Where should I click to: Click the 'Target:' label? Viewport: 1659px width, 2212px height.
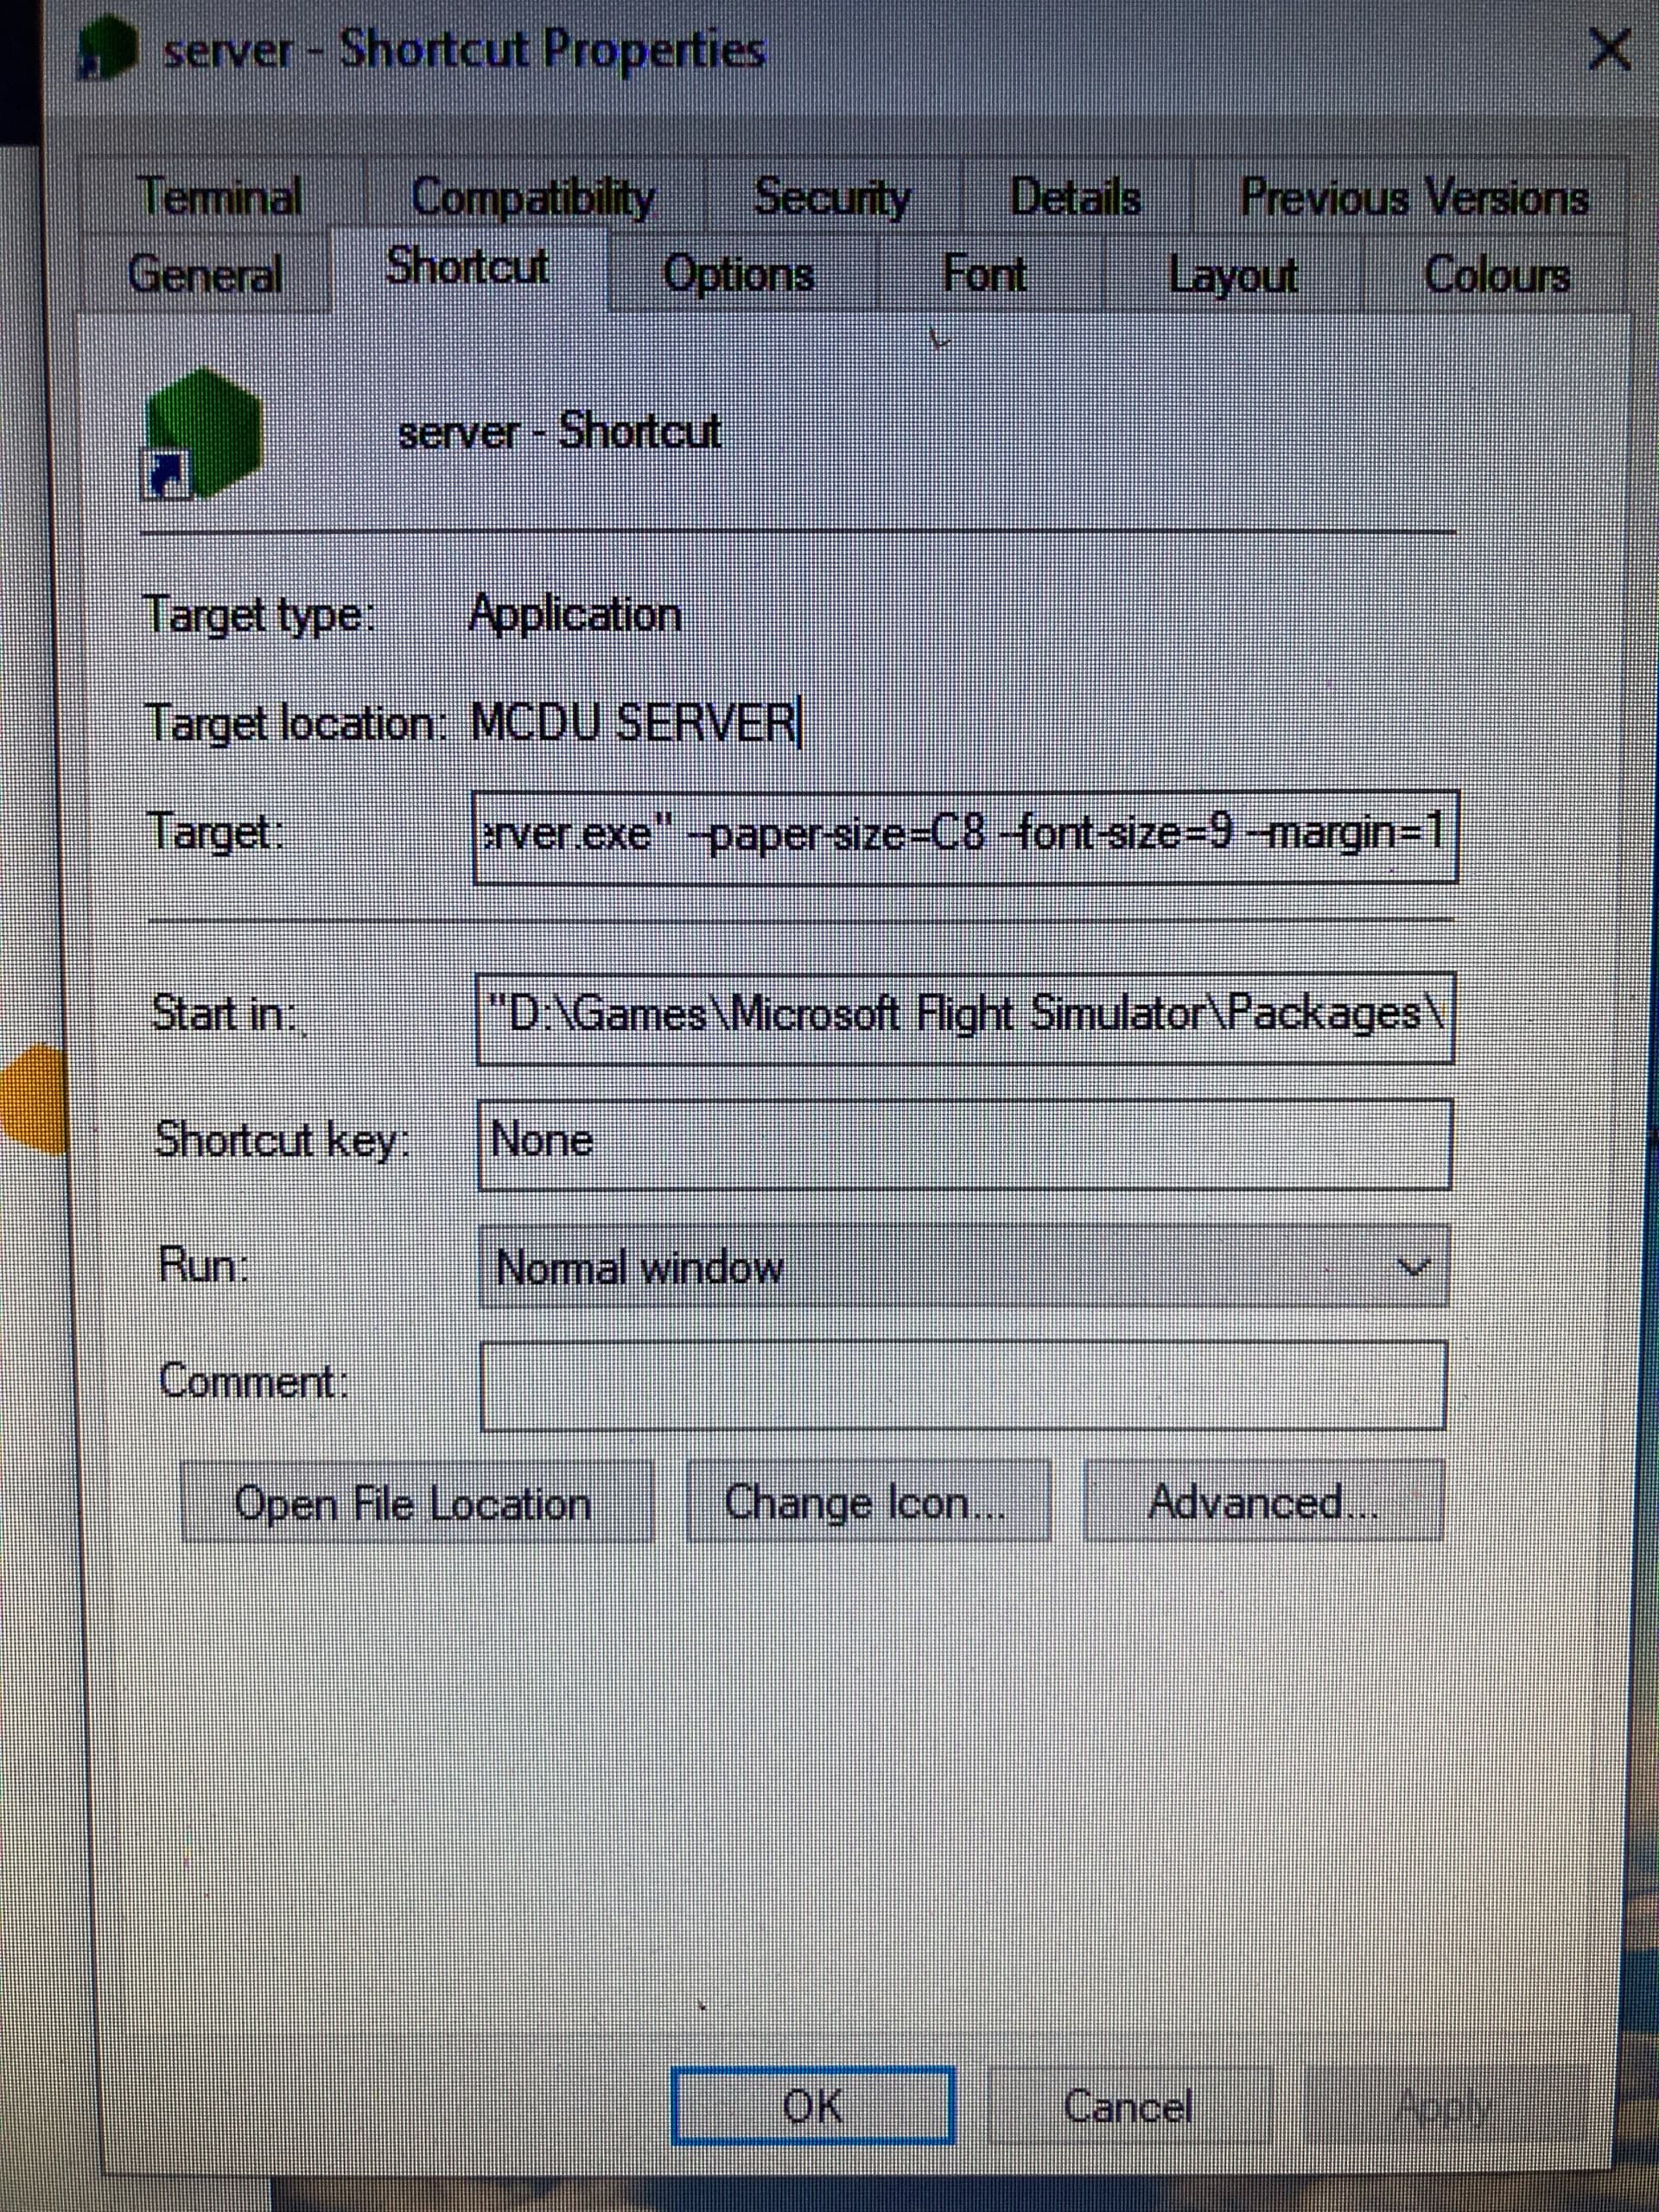point(215,832)
